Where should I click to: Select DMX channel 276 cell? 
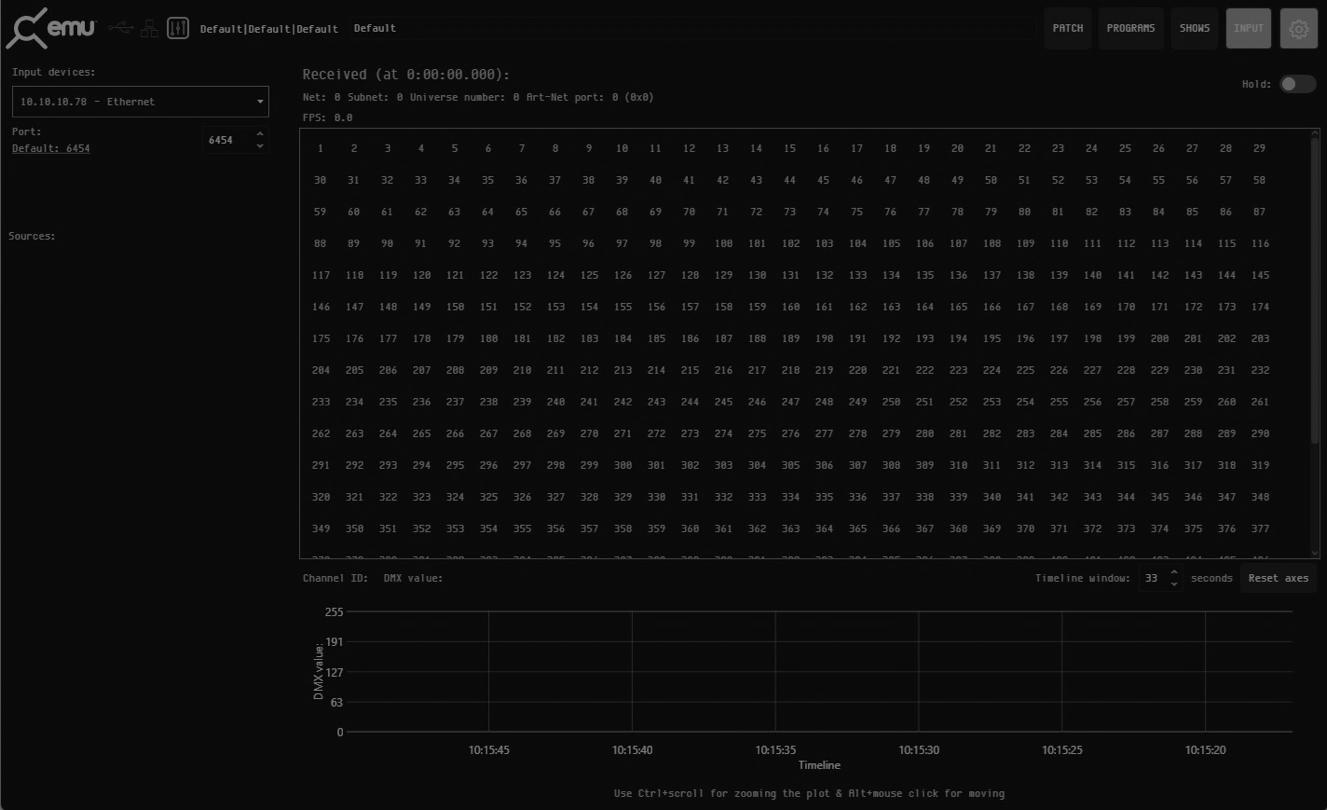pos(790,434)
